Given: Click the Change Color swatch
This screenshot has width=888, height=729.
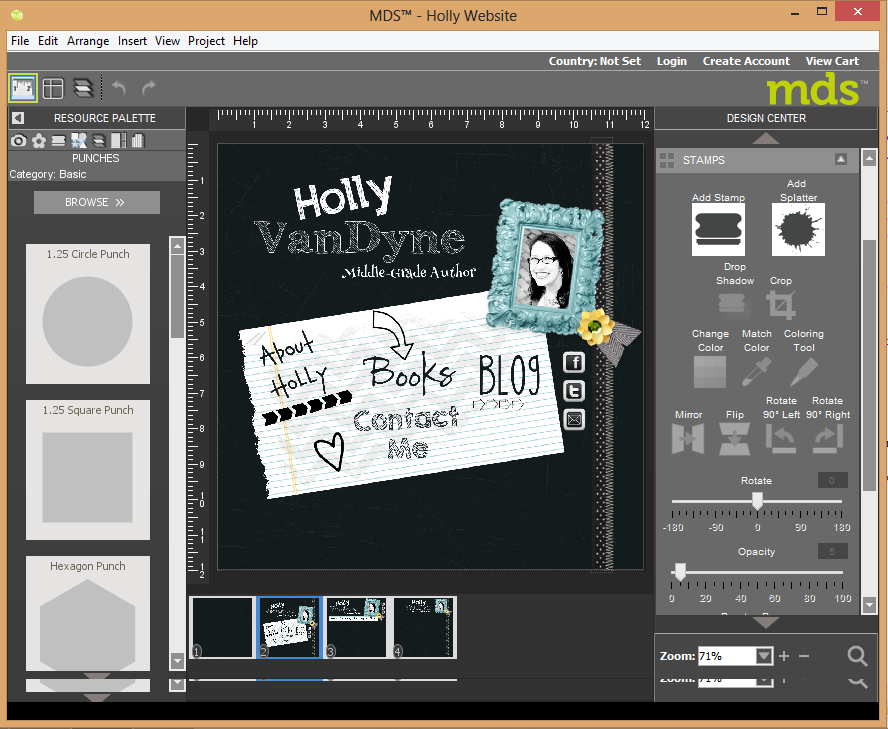Looking at the screenshot, I should pos(710,373).
